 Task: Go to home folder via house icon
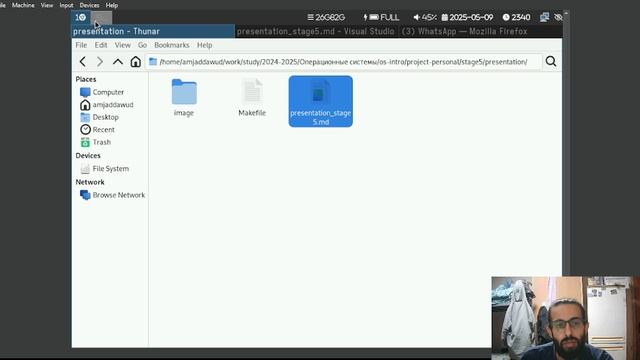(136, 62)
